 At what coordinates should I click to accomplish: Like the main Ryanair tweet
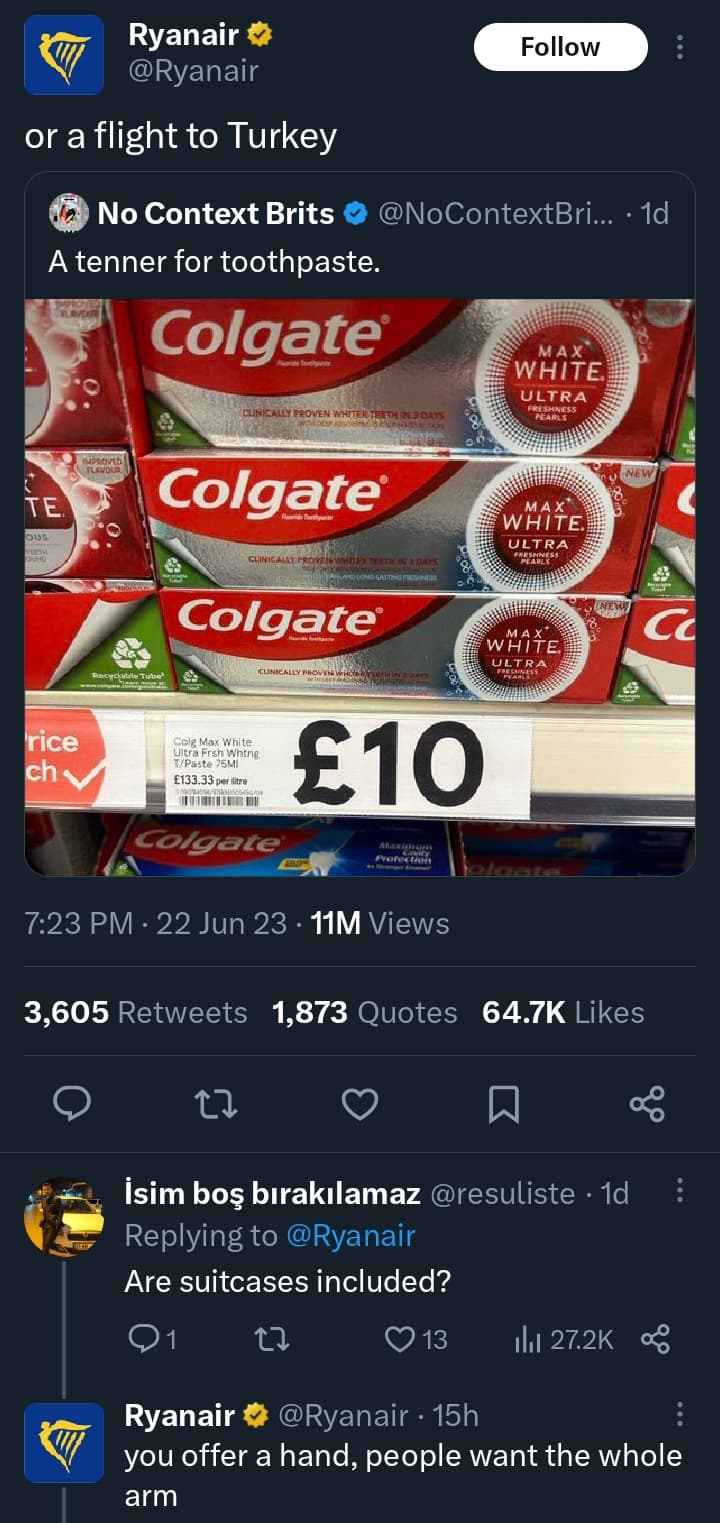pos(360,1104)
